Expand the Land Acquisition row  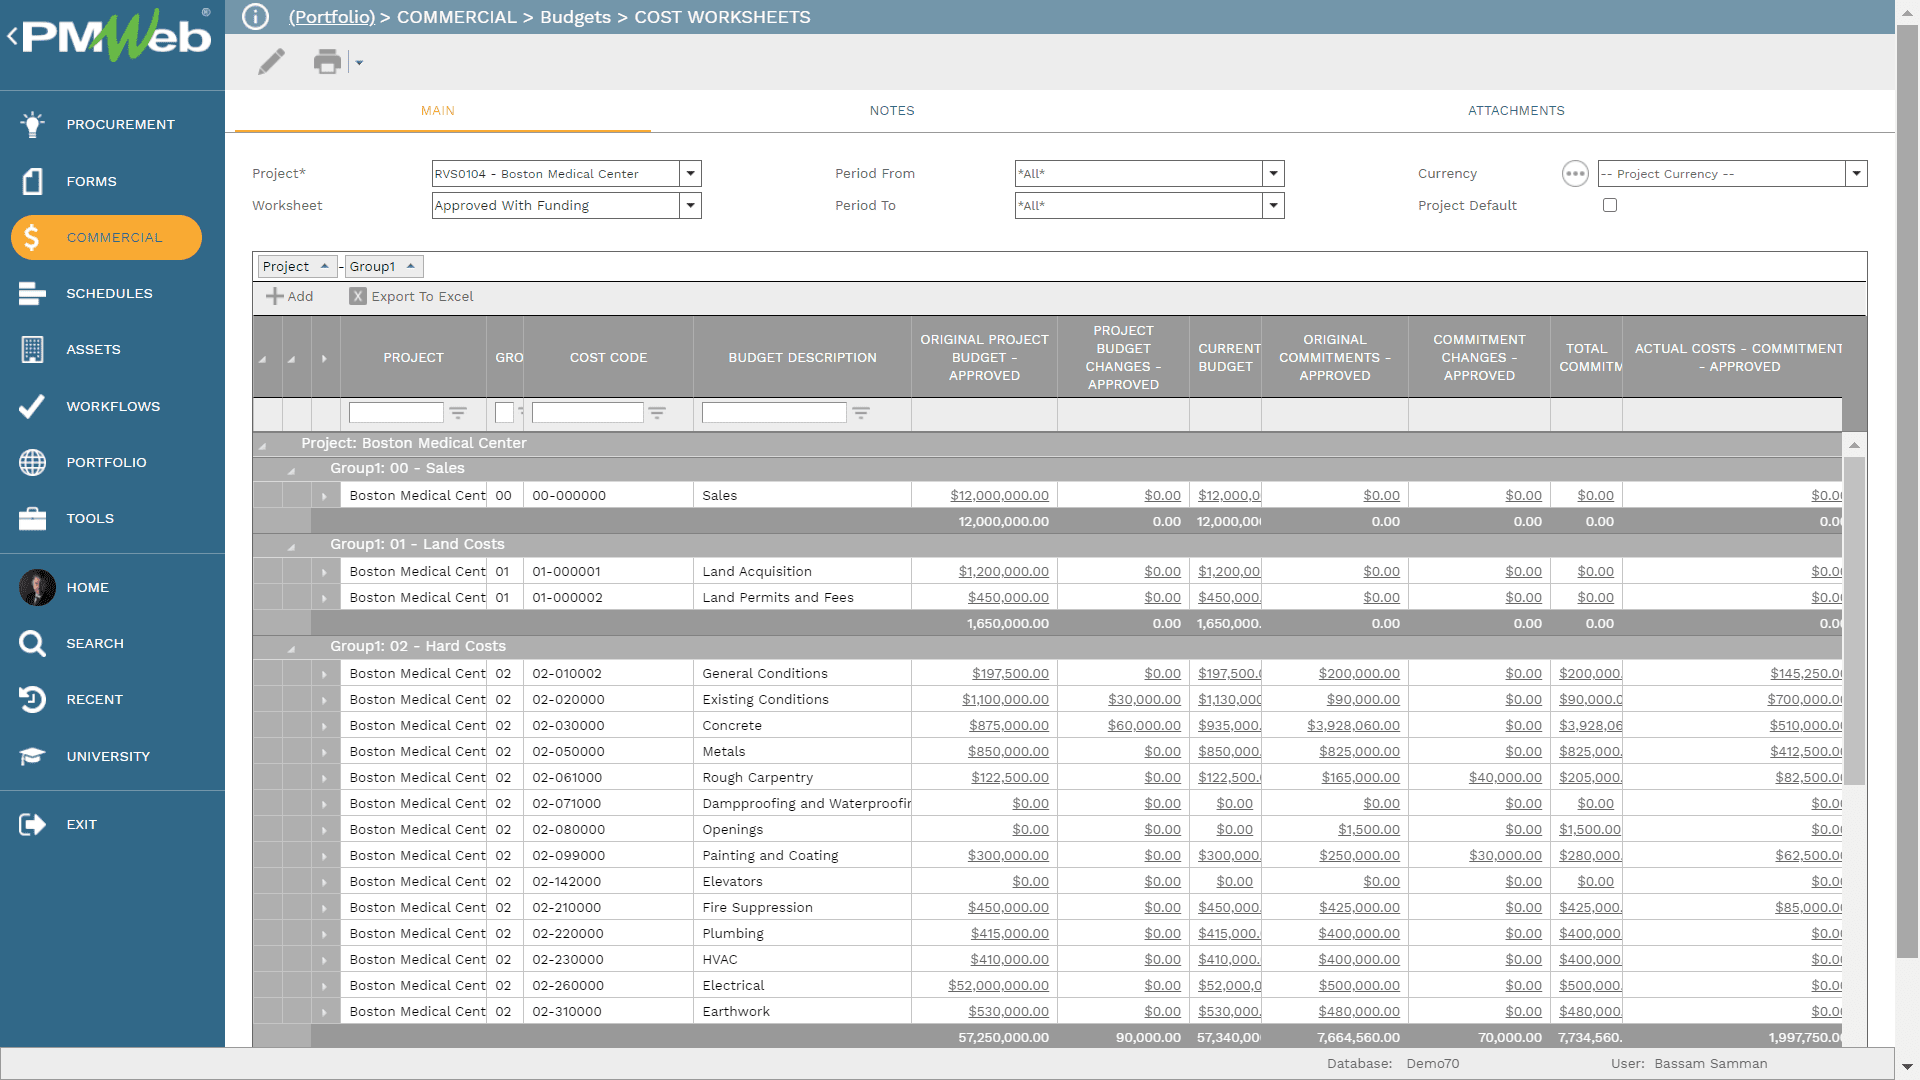(324, 572)
